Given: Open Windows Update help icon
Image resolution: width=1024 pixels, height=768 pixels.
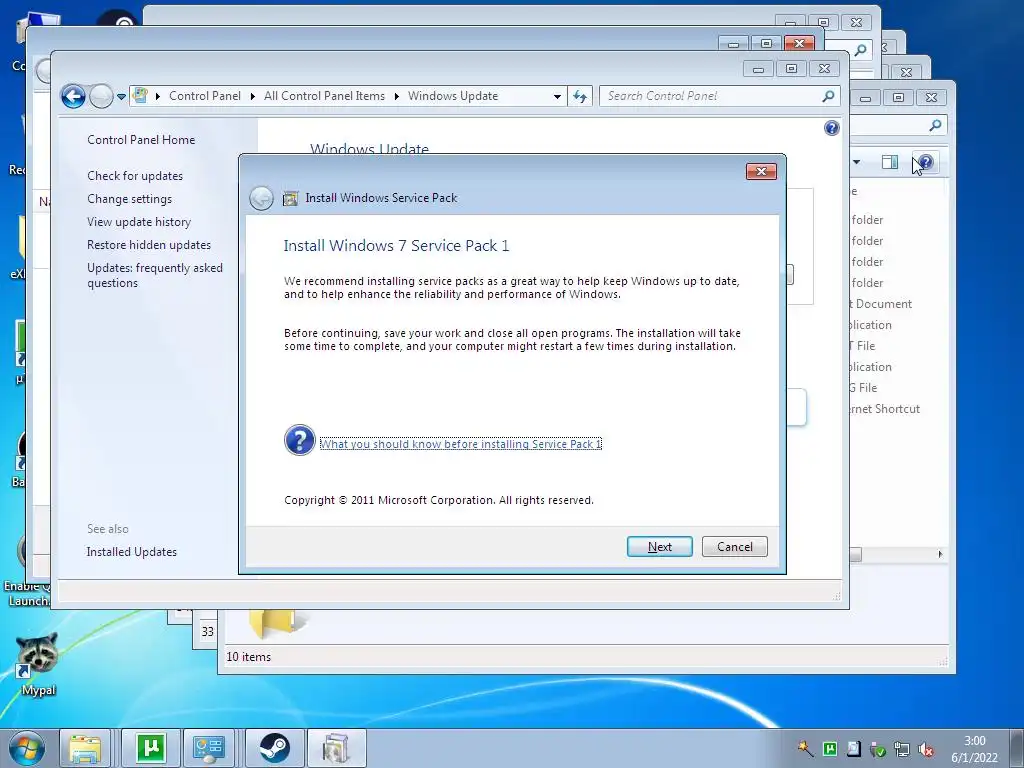Looking at the screenshot, I should (x=831, y=128).
